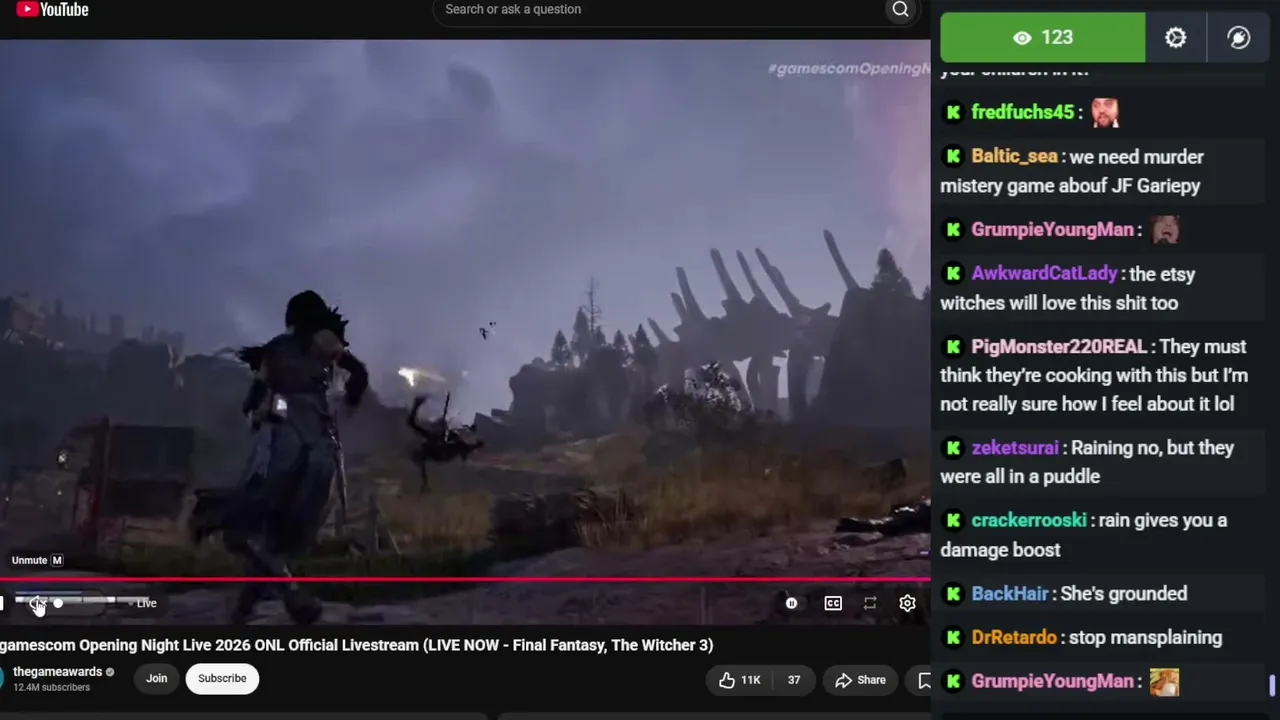Click the emote posted by fredfuchs45

coord(1105,112)
